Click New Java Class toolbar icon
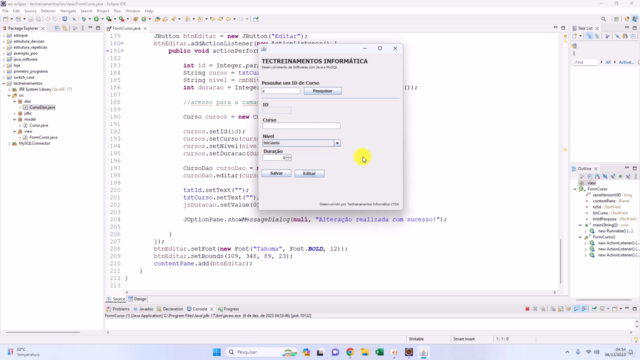This screenshot has width=640, height=360. 144,19
